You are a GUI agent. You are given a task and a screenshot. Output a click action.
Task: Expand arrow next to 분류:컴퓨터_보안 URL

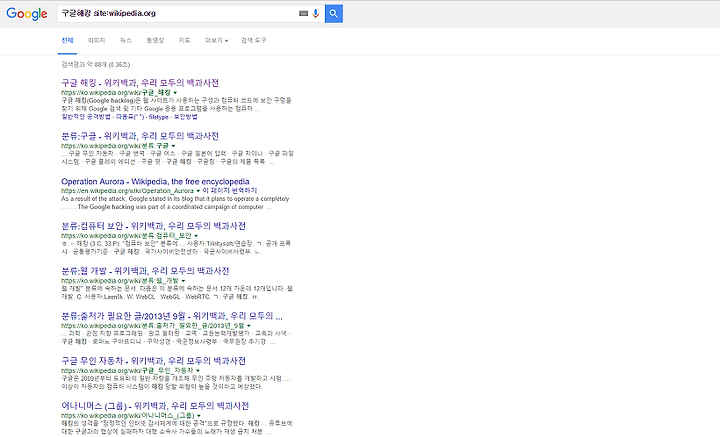[196, 236]
